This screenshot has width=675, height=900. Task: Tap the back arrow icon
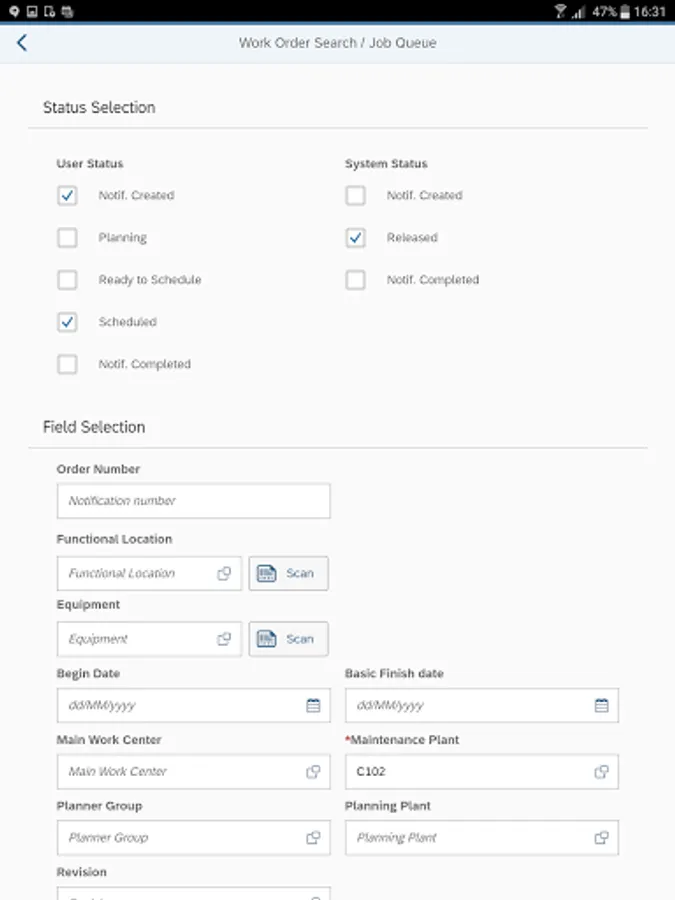(22, 43)
